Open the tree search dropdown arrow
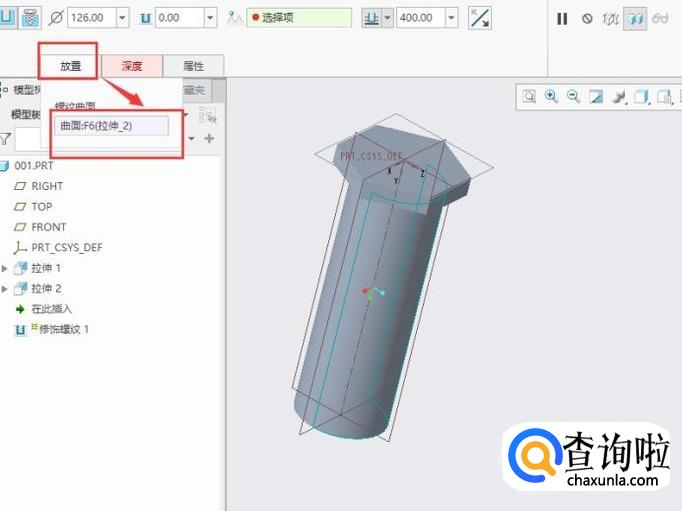The width and height of the screenshot is (682, 511). pyautogui.click(x=191, y=139)
